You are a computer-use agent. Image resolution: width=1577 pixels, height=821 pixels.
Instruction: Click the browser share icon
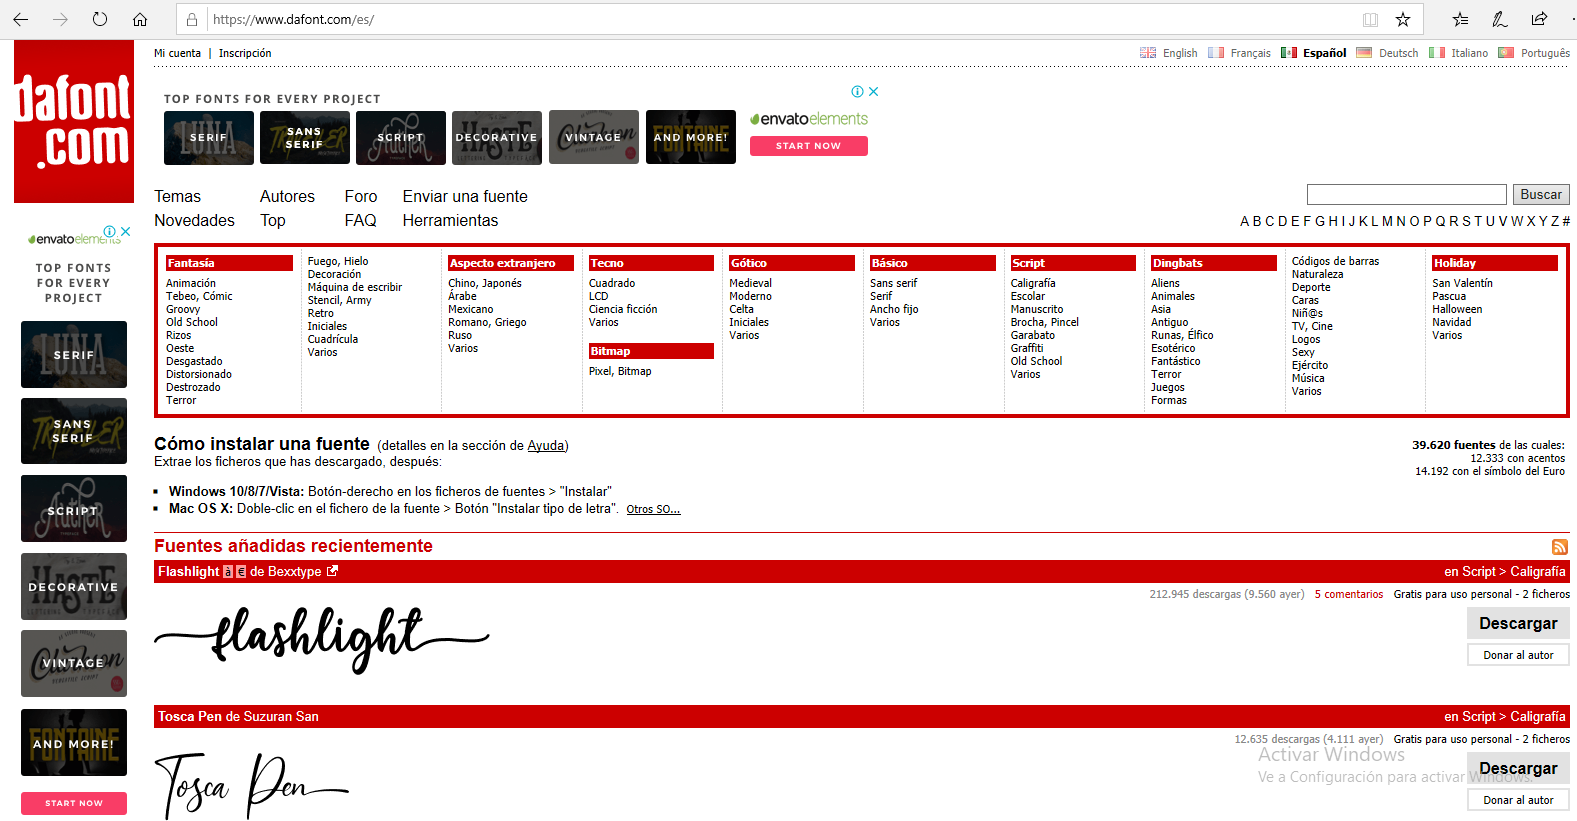tap(1539, 19)
